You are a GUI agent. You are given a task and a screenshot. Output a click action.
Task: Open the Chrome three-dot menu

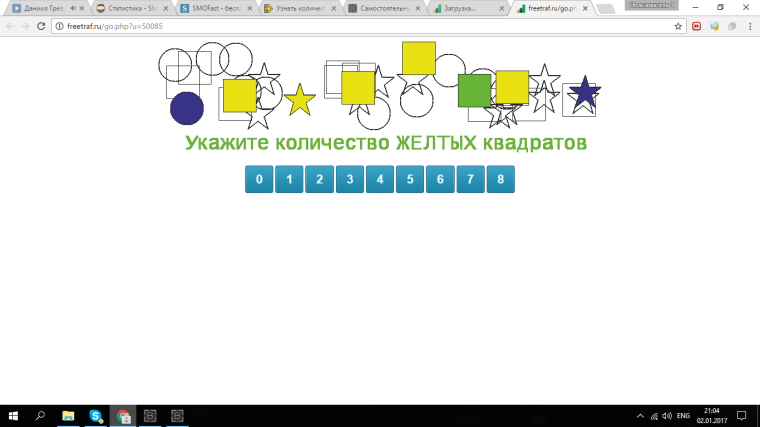coord(748,26)
